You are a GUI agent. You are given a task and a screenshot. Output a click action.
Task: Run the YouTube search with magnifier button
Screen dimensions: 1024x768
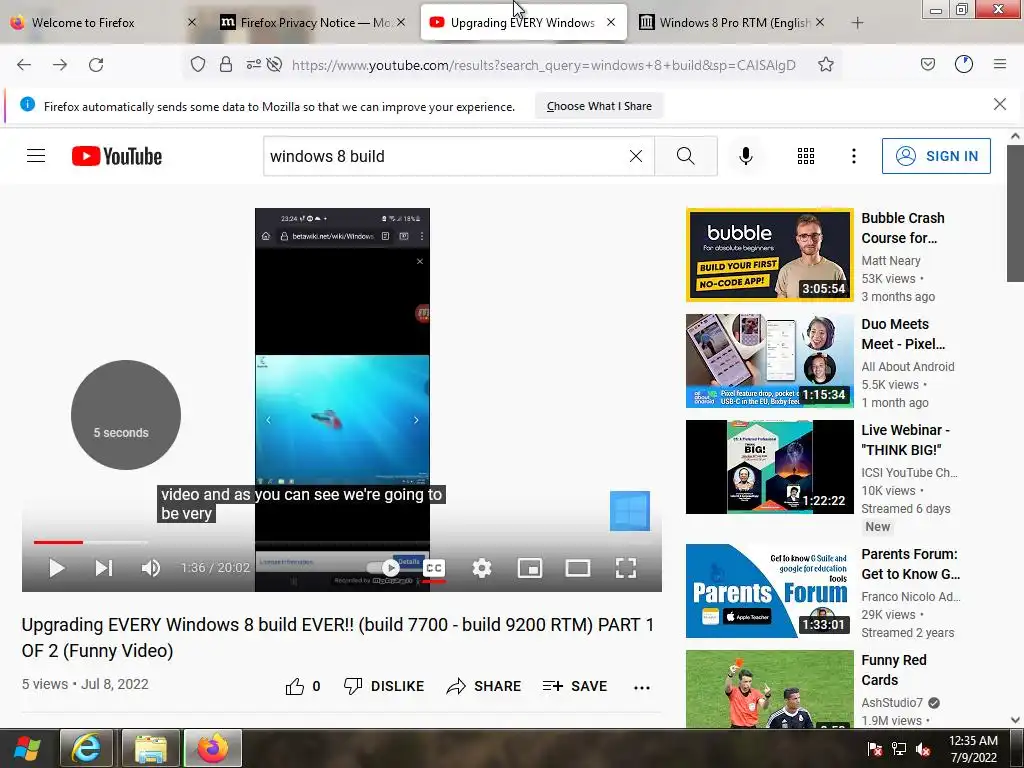pyautogui.click(x=686, y=156)
